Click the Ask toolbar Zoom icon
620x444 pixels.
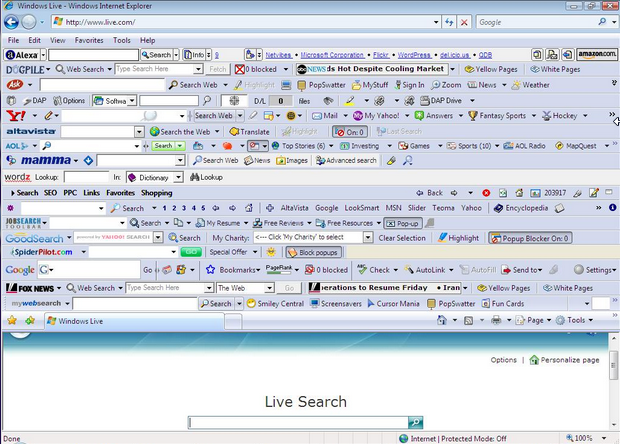click(446, 85)
